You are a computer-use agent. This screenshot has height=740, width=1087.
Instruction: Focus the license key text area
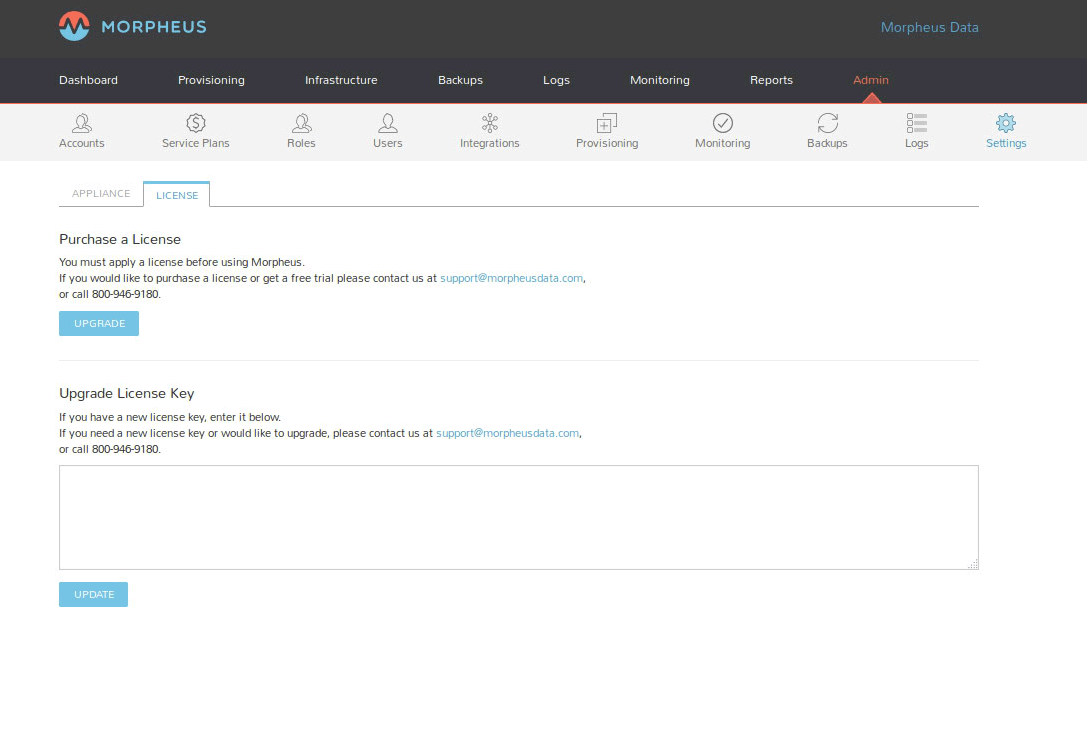(518, 517)
